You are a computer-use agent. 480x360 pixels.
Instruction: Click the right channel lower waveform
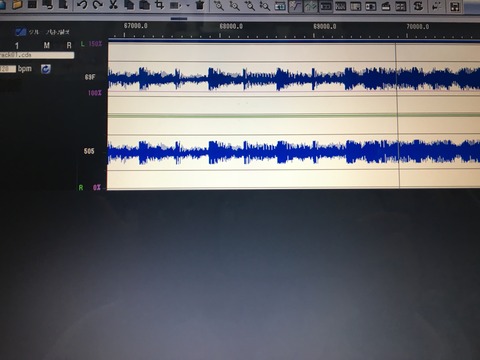click(293, 152)
